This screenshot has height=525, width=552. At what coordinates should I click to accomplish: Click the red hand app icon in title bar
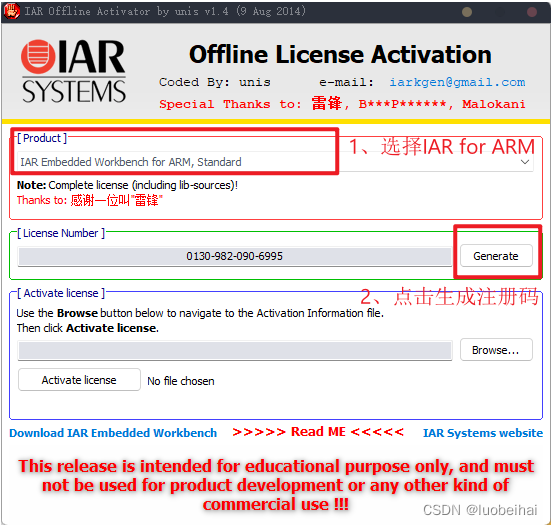[x=11, y=11]
